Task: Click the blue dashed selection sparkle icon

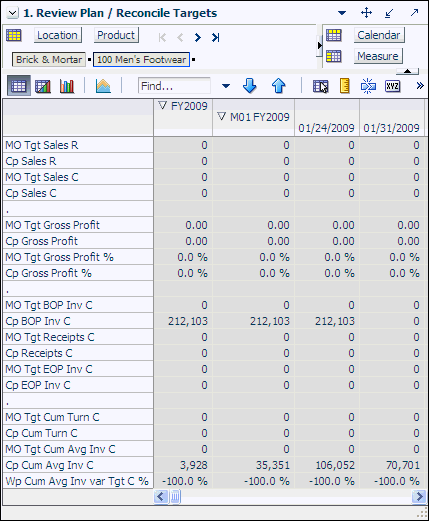Action: click(x=368, y=86)
